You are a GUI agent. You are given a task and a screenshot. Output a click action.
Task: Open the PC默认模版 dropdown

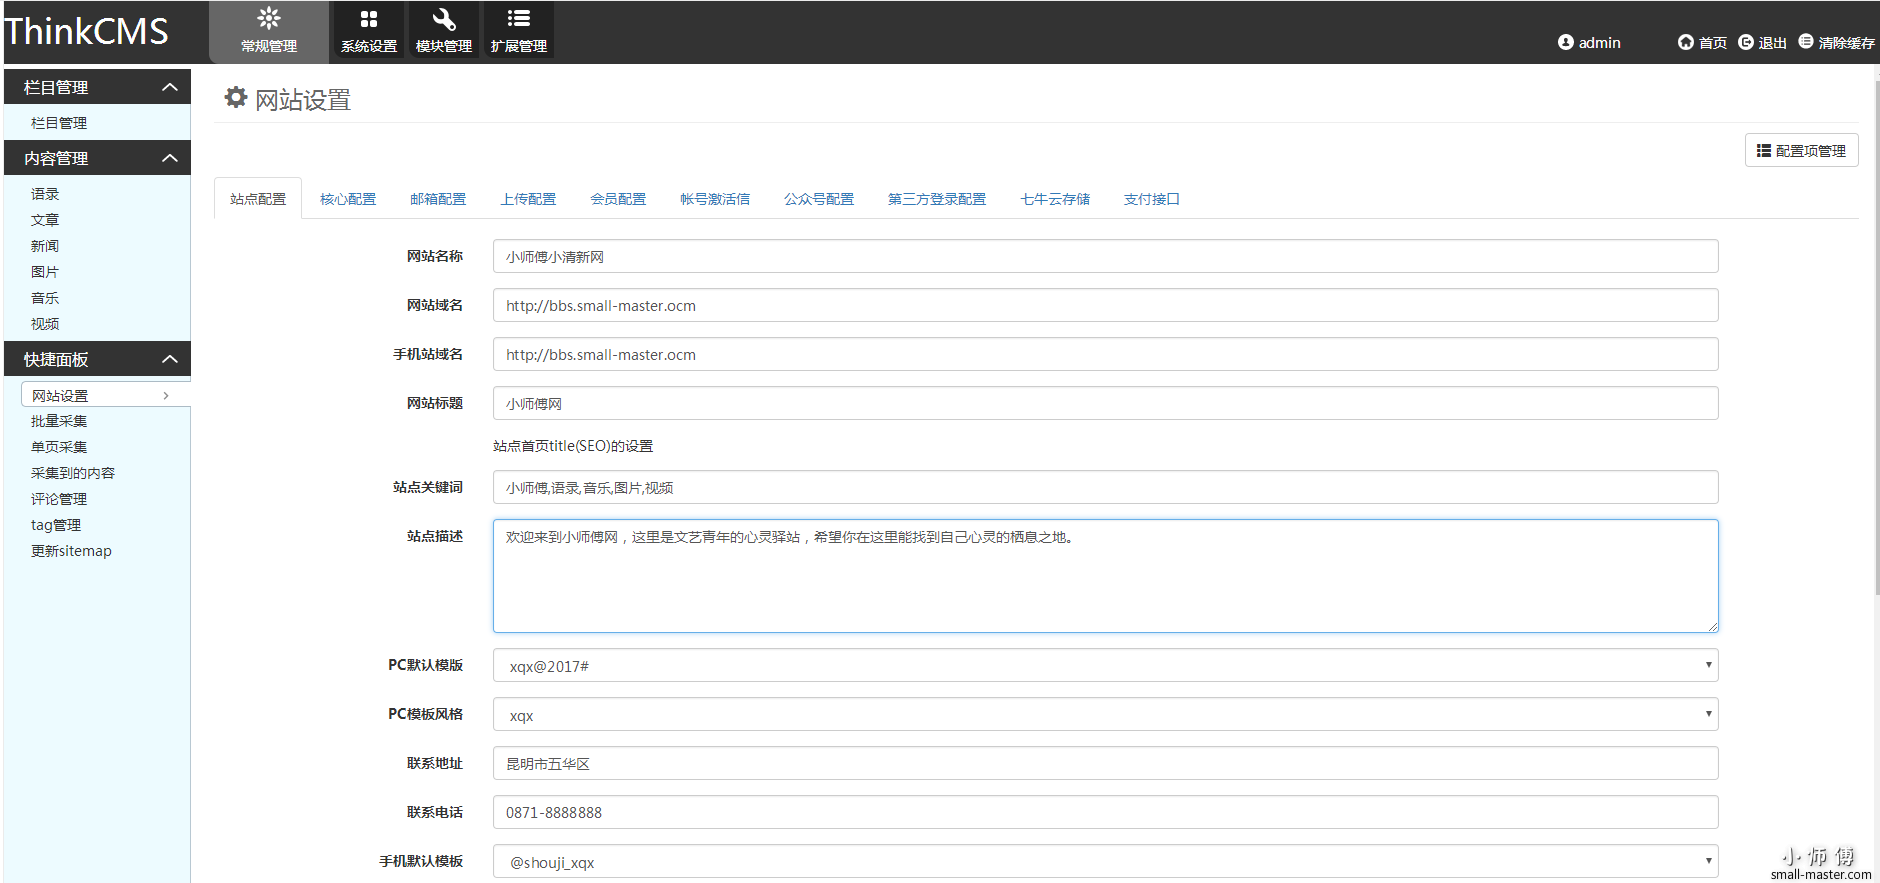point(1105,665)
